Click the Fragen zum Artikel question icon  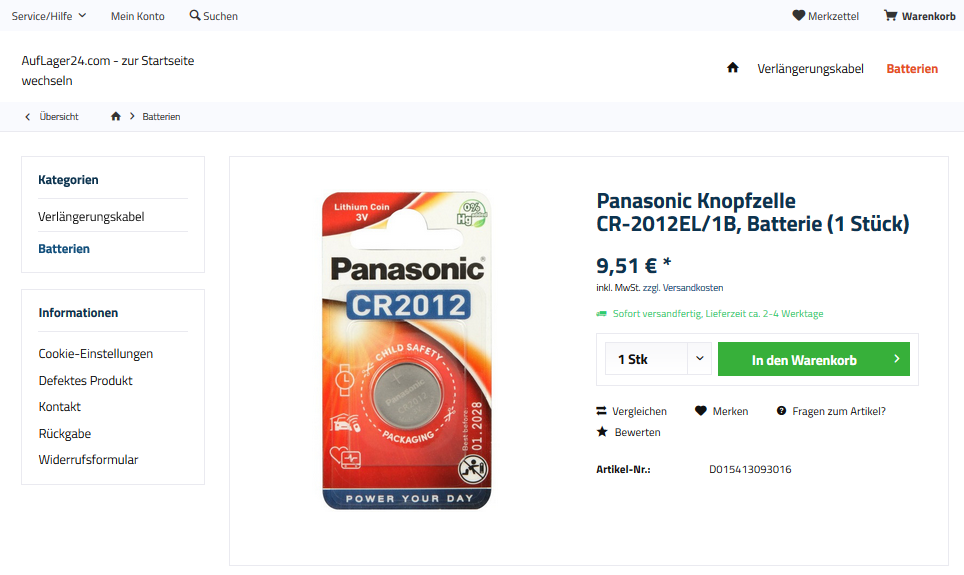781,411
